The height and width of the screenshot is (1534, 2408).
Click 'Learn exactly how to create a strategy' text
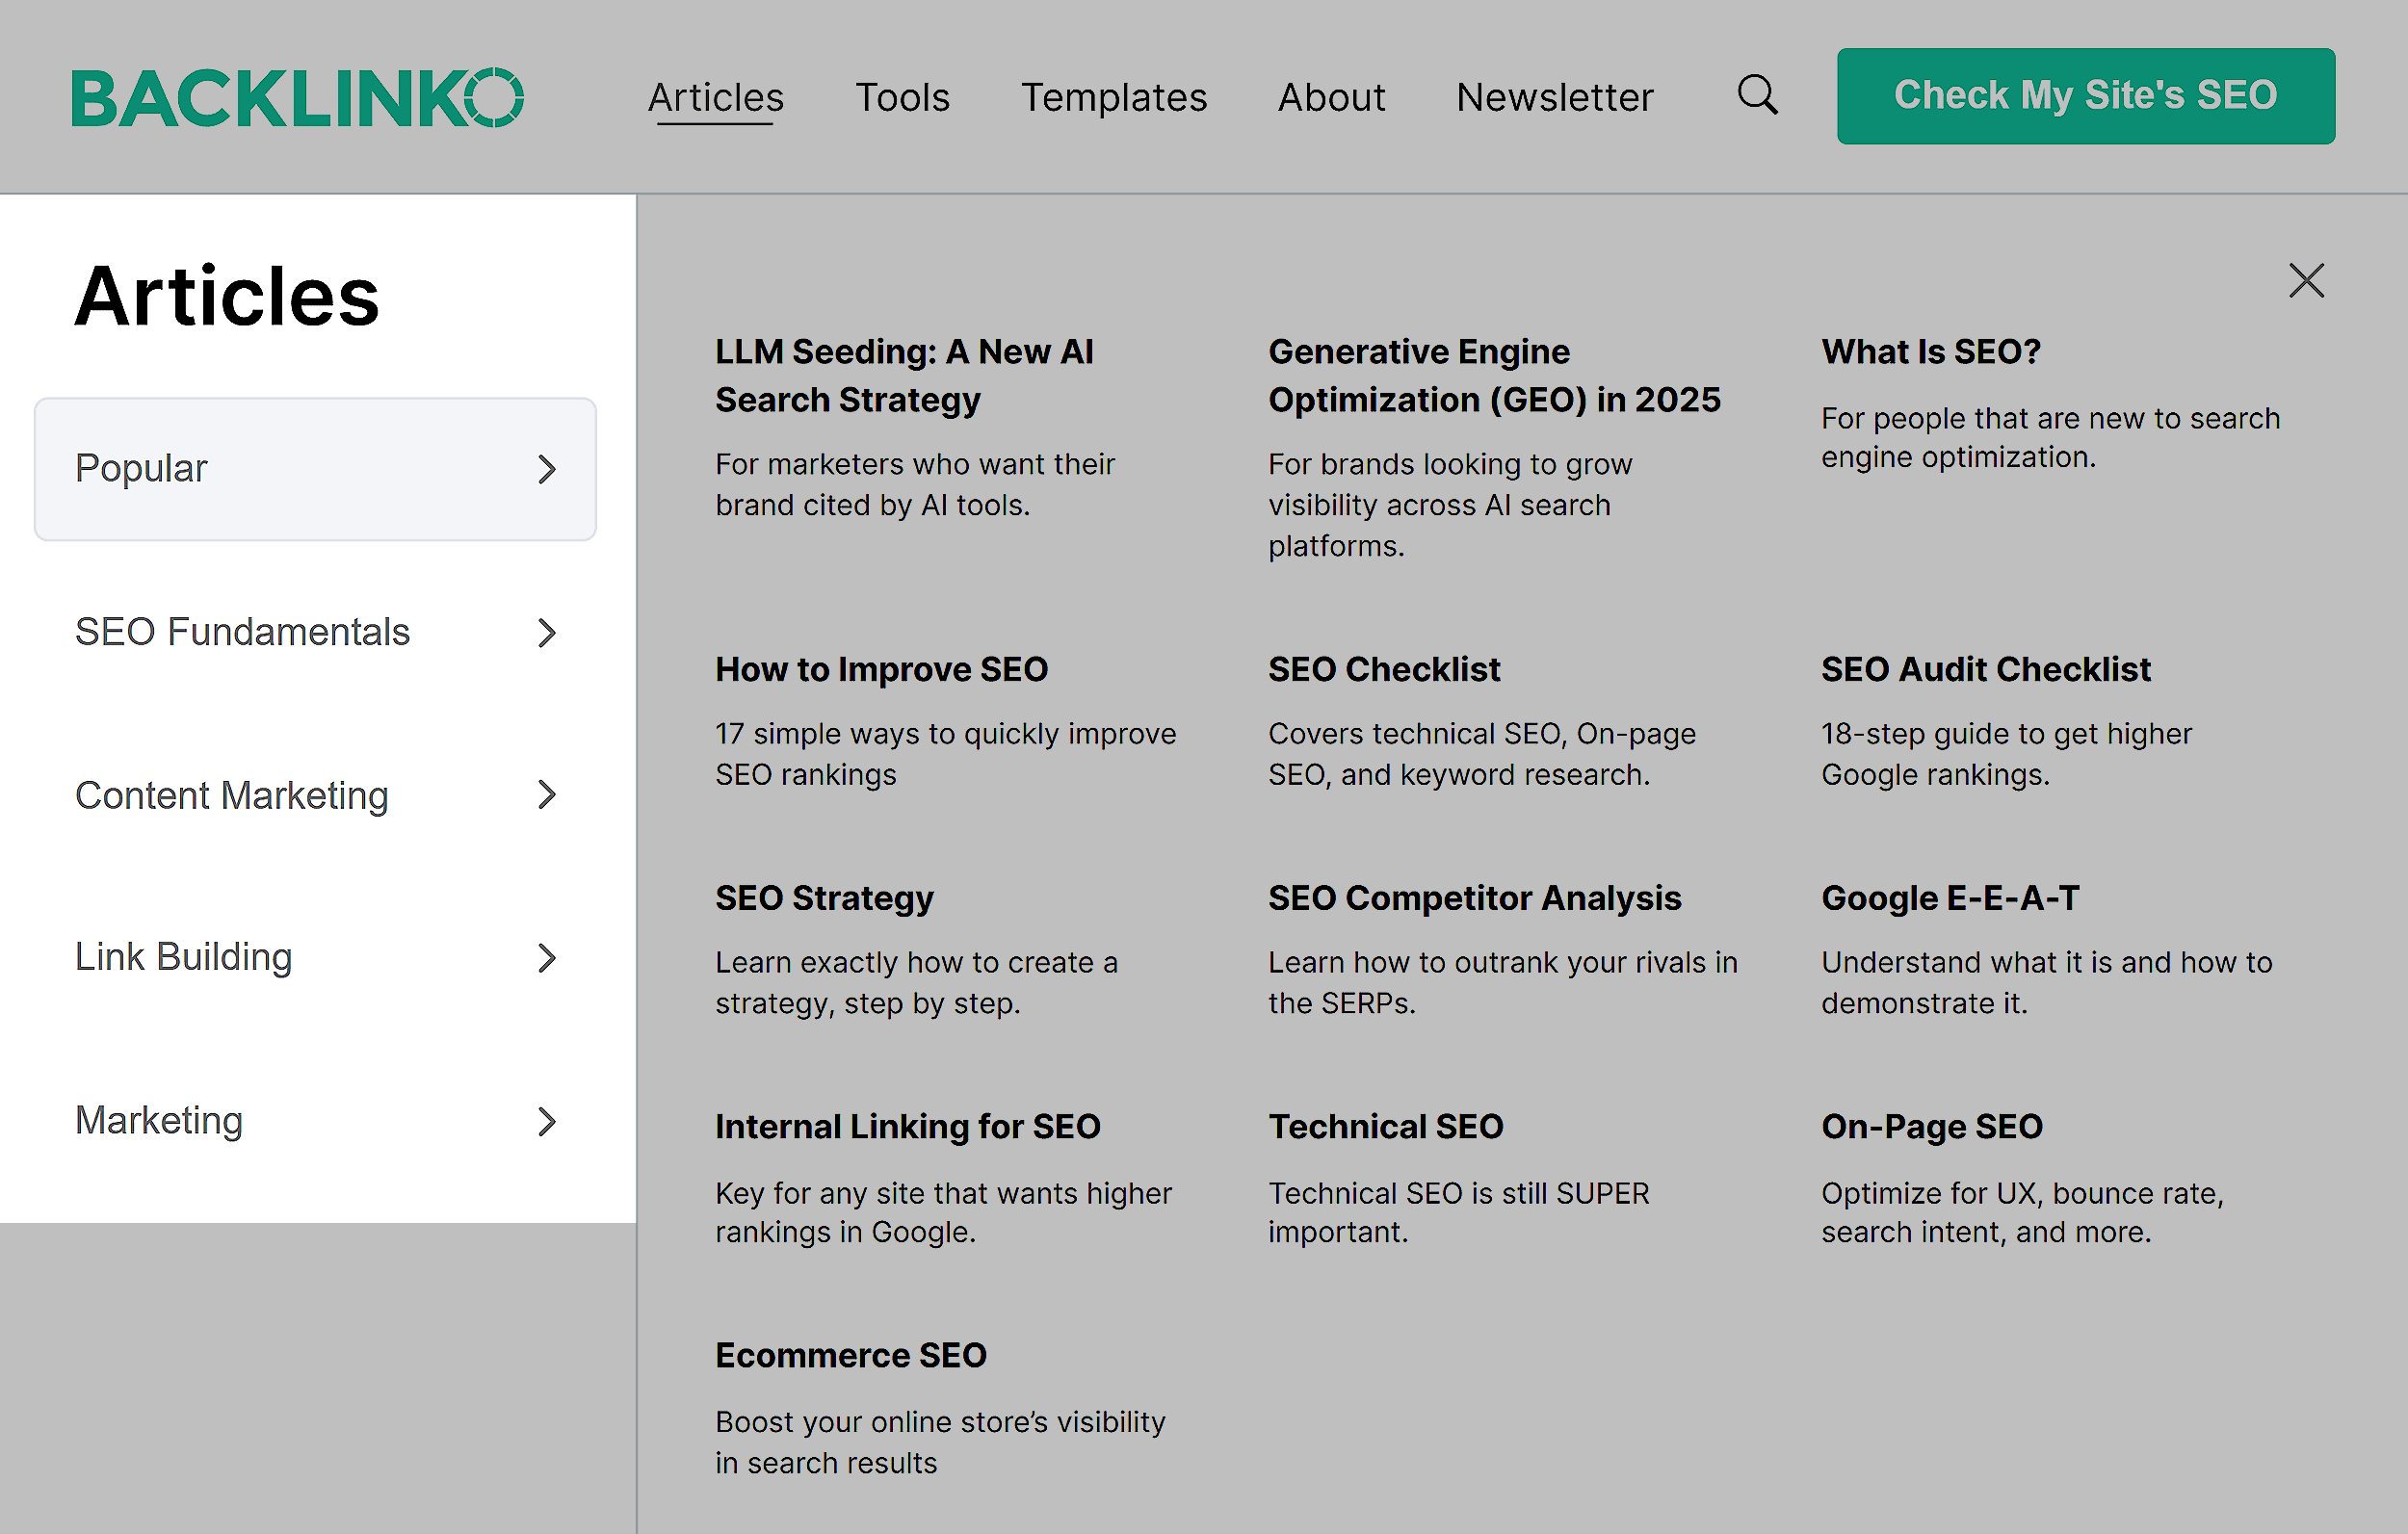pyautogui.click(x=916, y=982)
